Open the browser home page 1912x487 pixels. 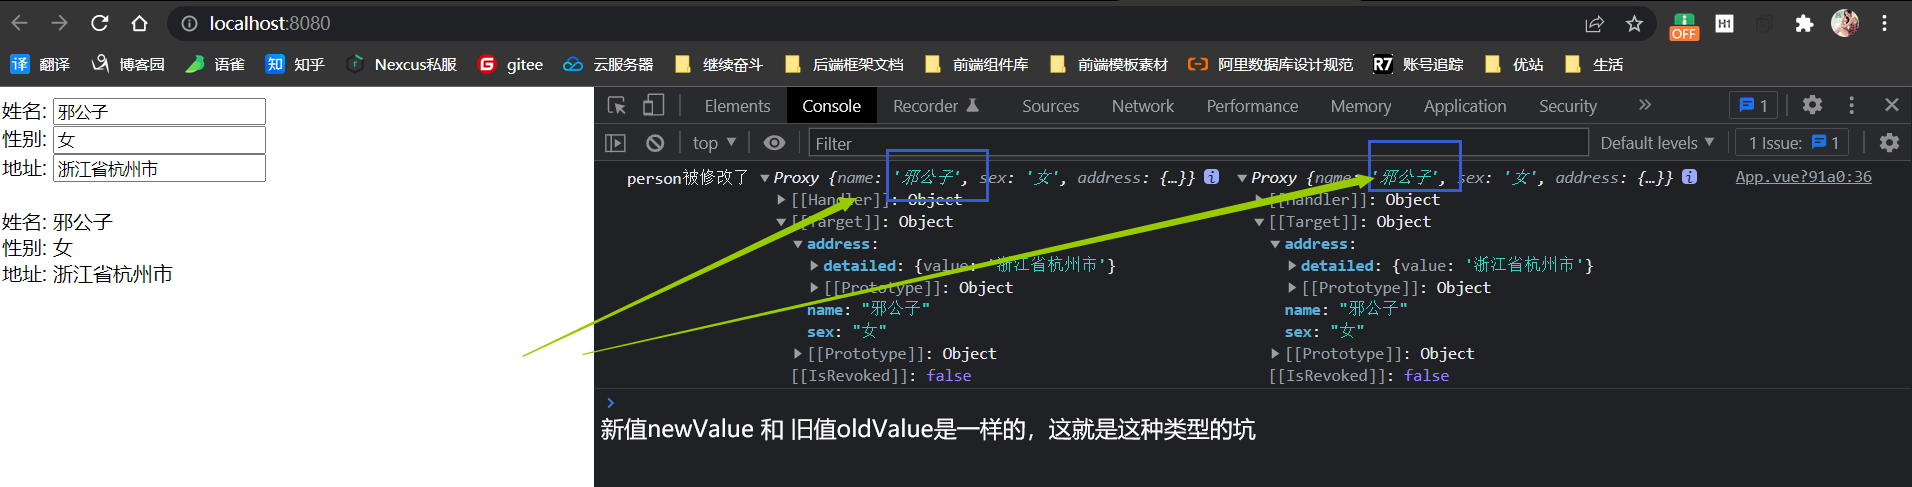139,23
